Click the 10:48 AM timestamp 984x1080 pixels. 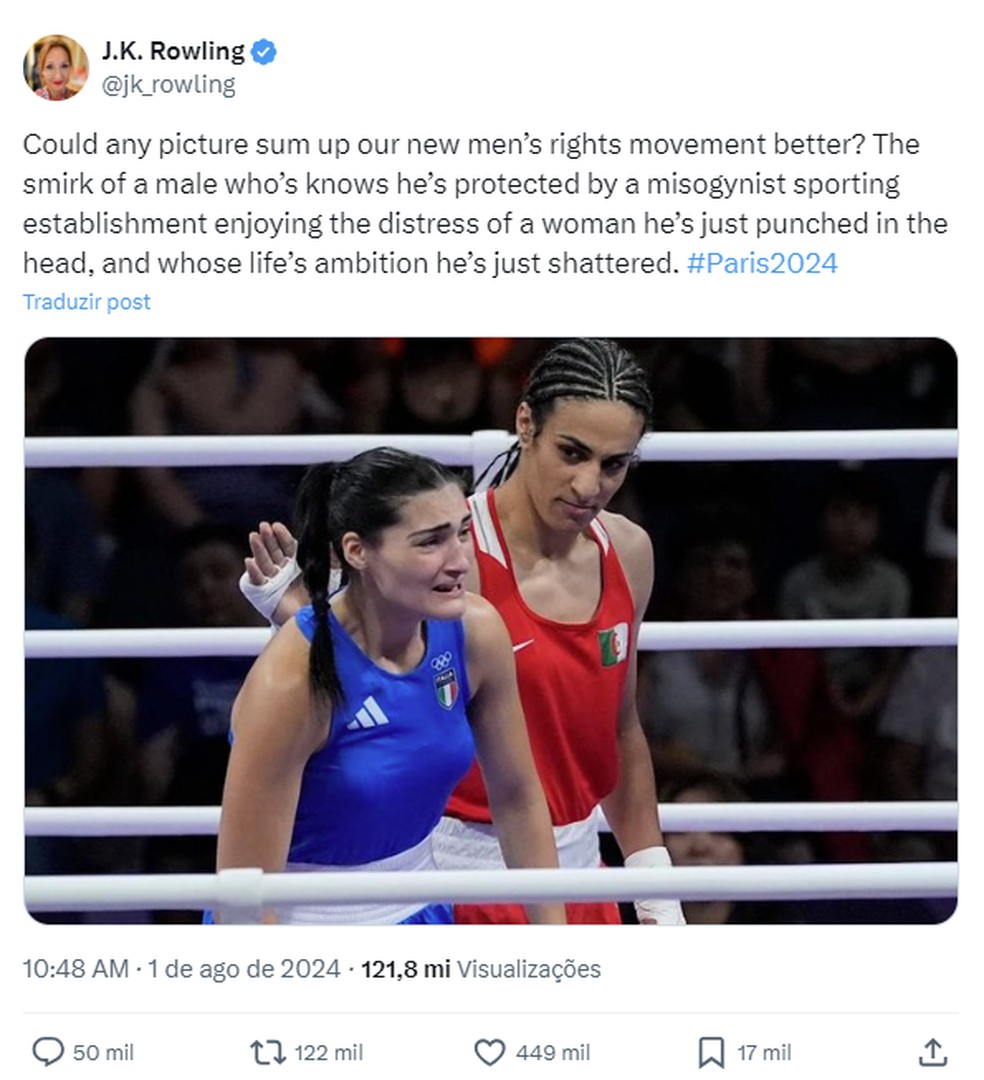[75, 969]
